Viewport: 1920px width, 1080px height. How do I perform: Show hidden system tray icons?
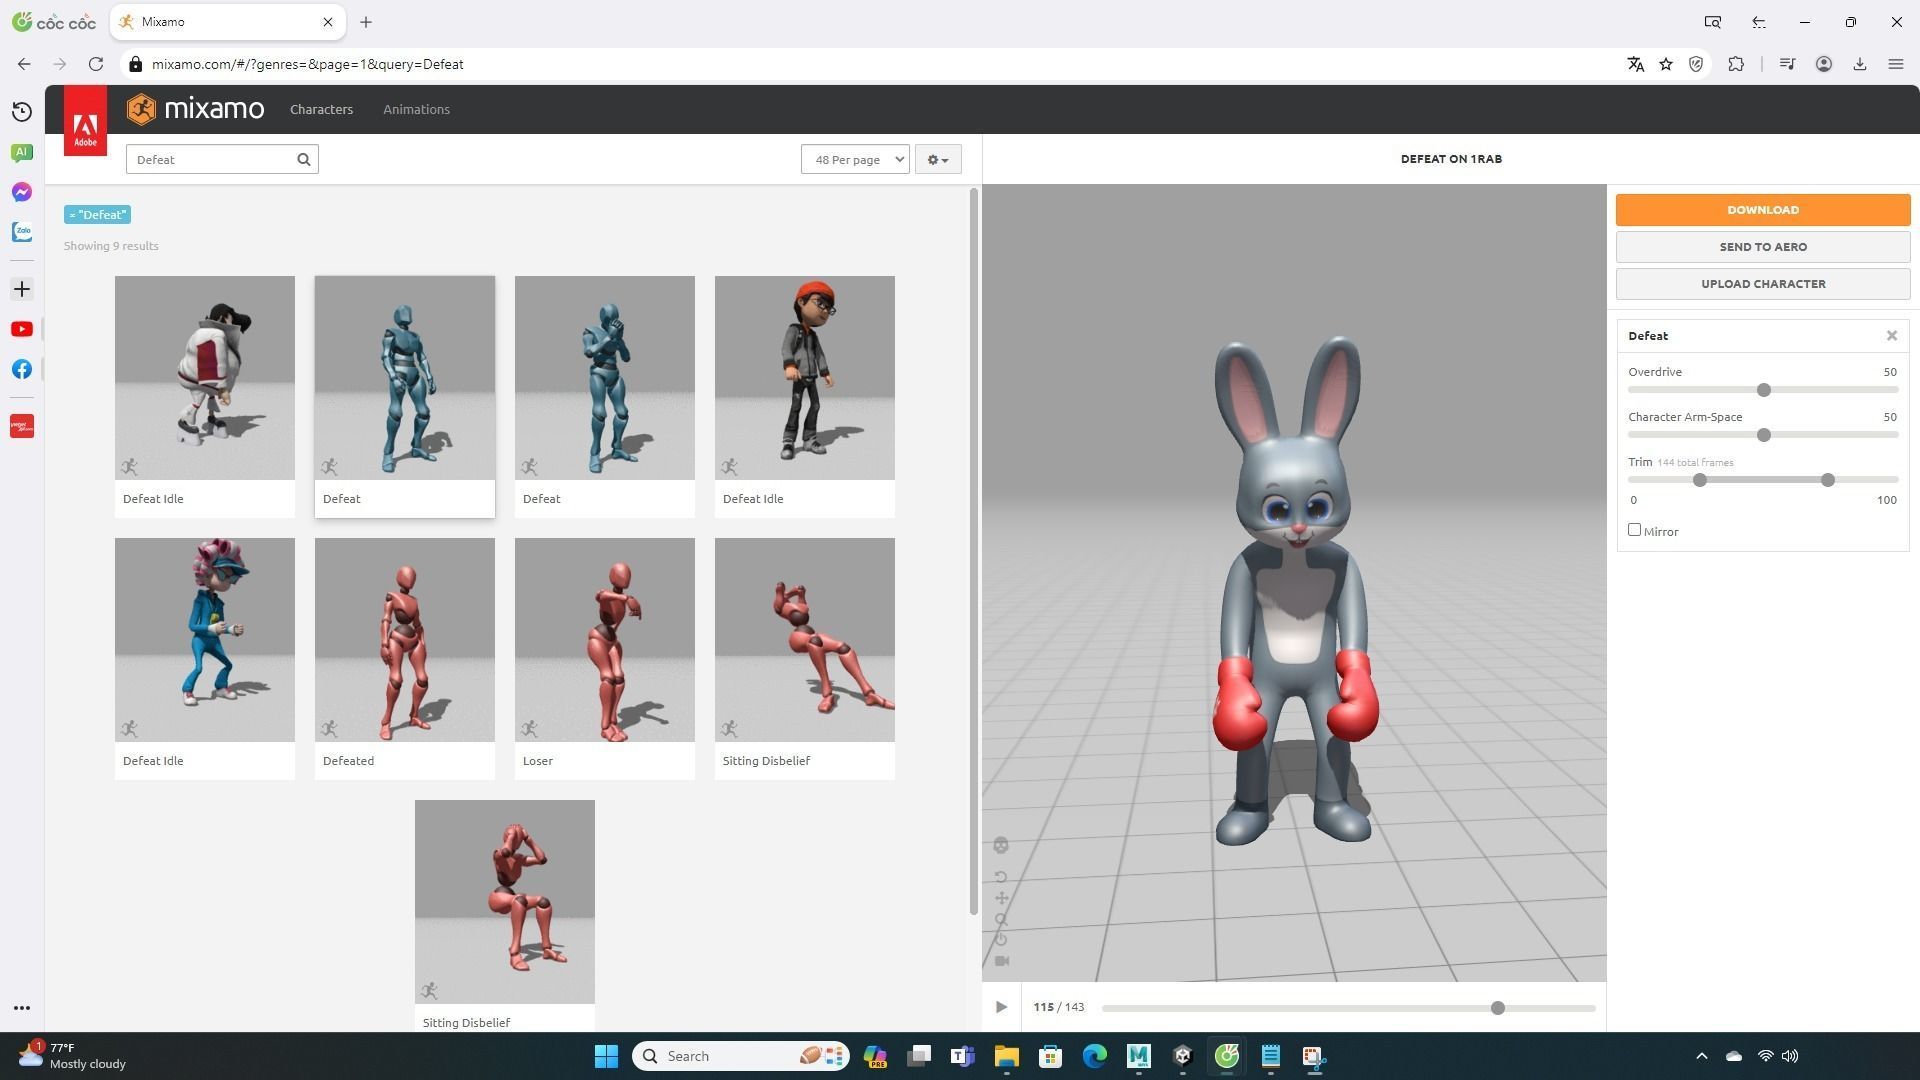click(x=1702, y=1056)
